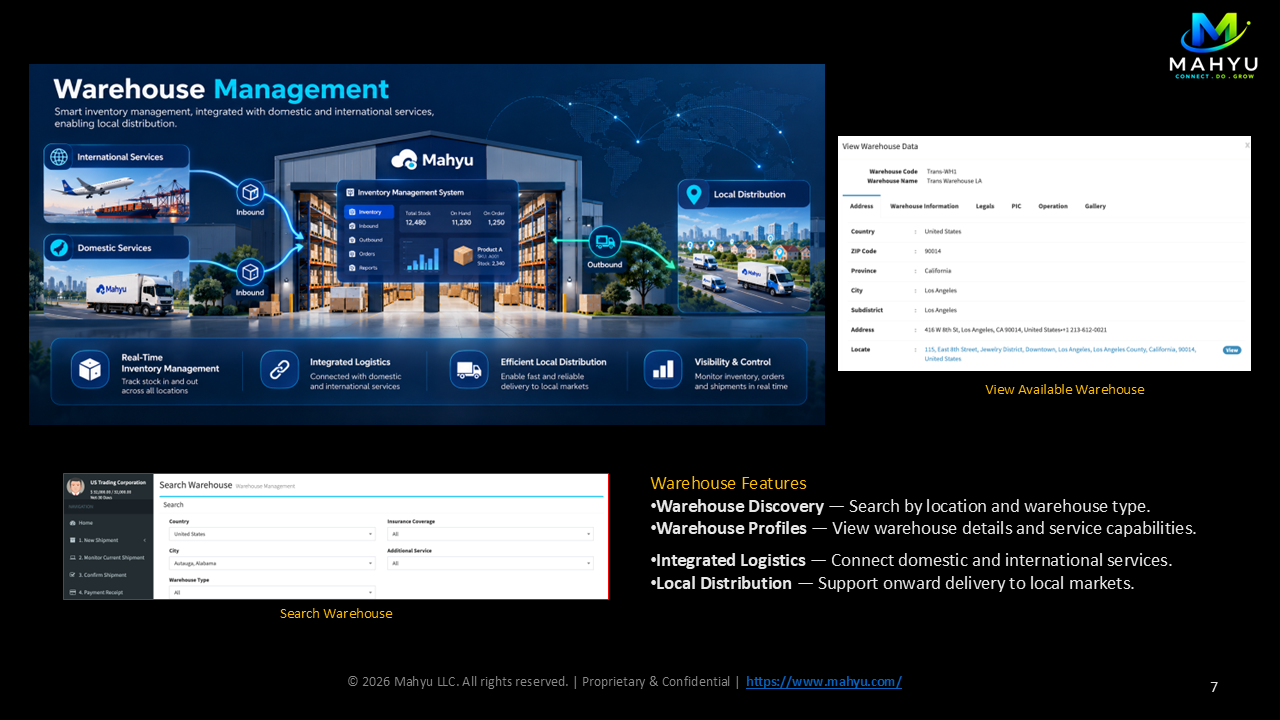This screenshot has height=720, width=1280.
Task: Close the View Warehouse Data dialog
Action: (1247, 145)
